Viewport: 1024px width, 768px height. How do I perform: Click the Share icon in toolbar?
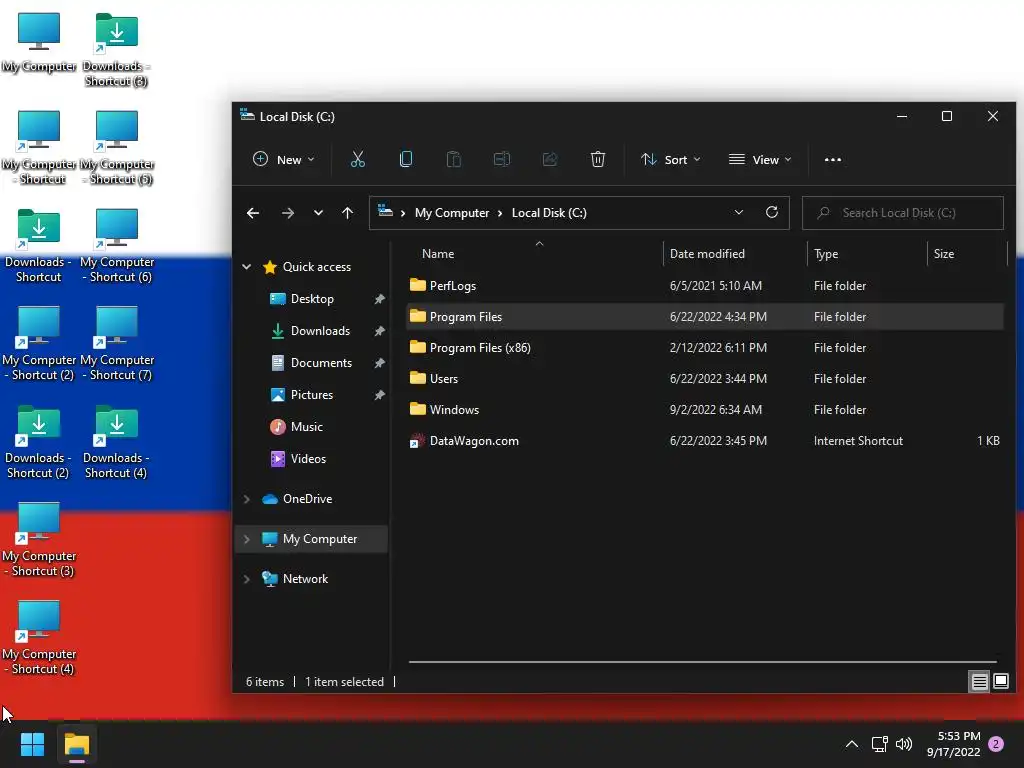pyautogui.click(x=550, y=159)
